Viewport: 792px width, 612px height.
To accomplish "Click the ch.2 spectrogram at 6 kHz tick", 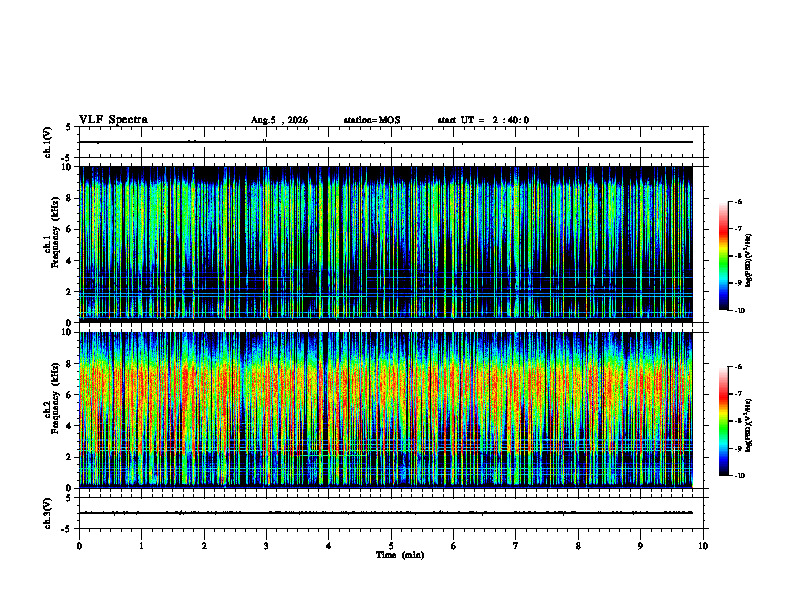I will [x=70, y=395].
